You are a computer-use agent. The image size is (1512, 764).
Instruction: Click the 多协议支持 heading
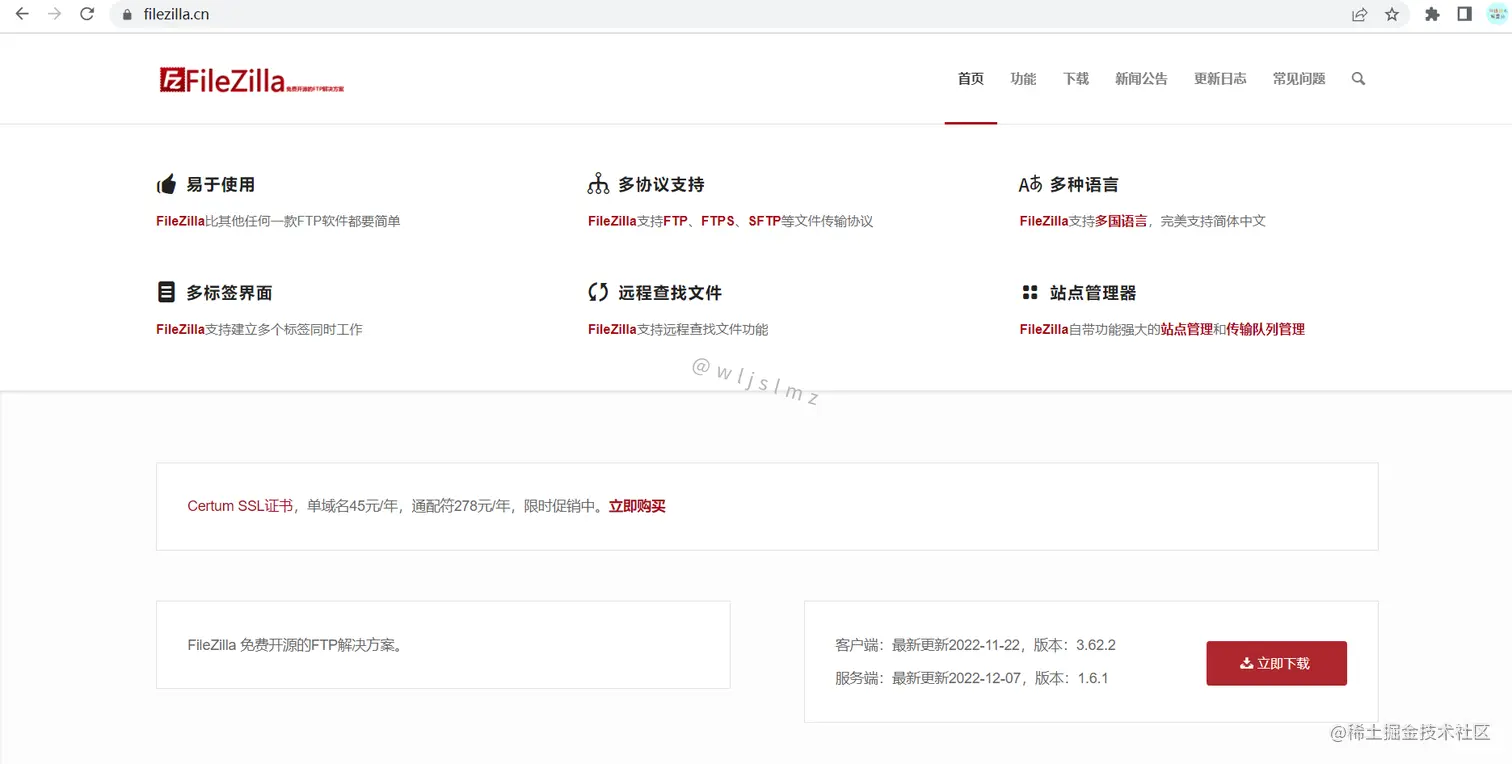[x=661, y=185]
